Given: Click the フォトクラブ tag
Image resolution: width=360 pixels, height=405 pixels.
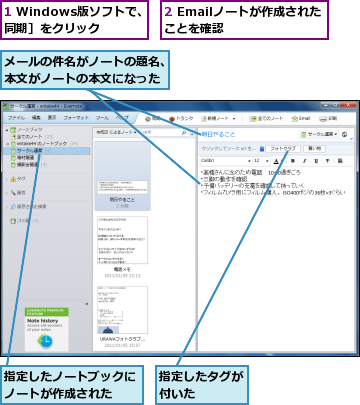Looking at the screenshot, I should tap(283, 149).
